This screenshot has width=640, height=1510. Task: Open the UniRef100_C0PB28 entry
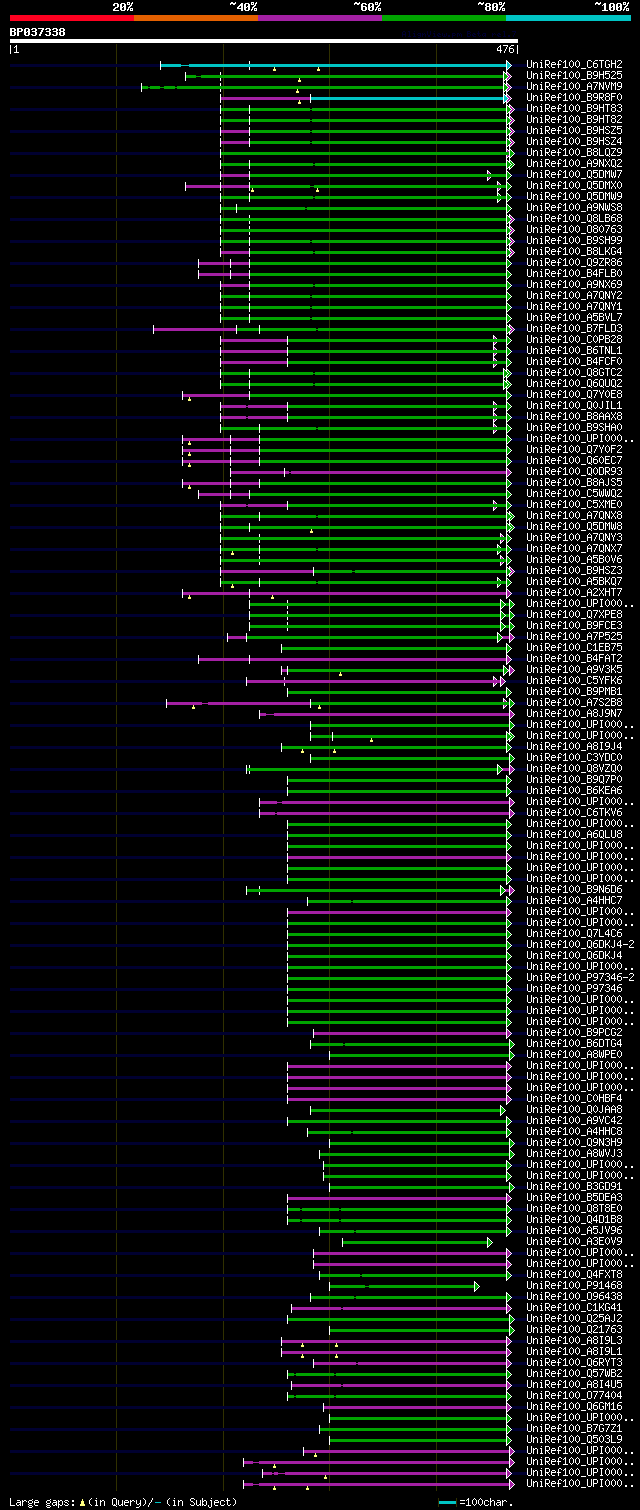[574, 339]
